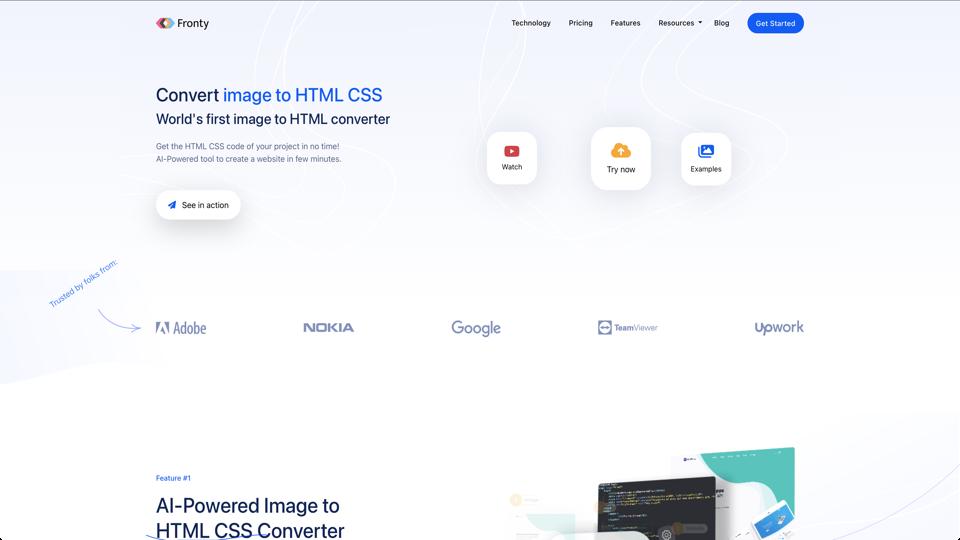The image size is (960, 540).
Task: Open the Features nav link
Action: pyautogui.click(x=625, y=23)
